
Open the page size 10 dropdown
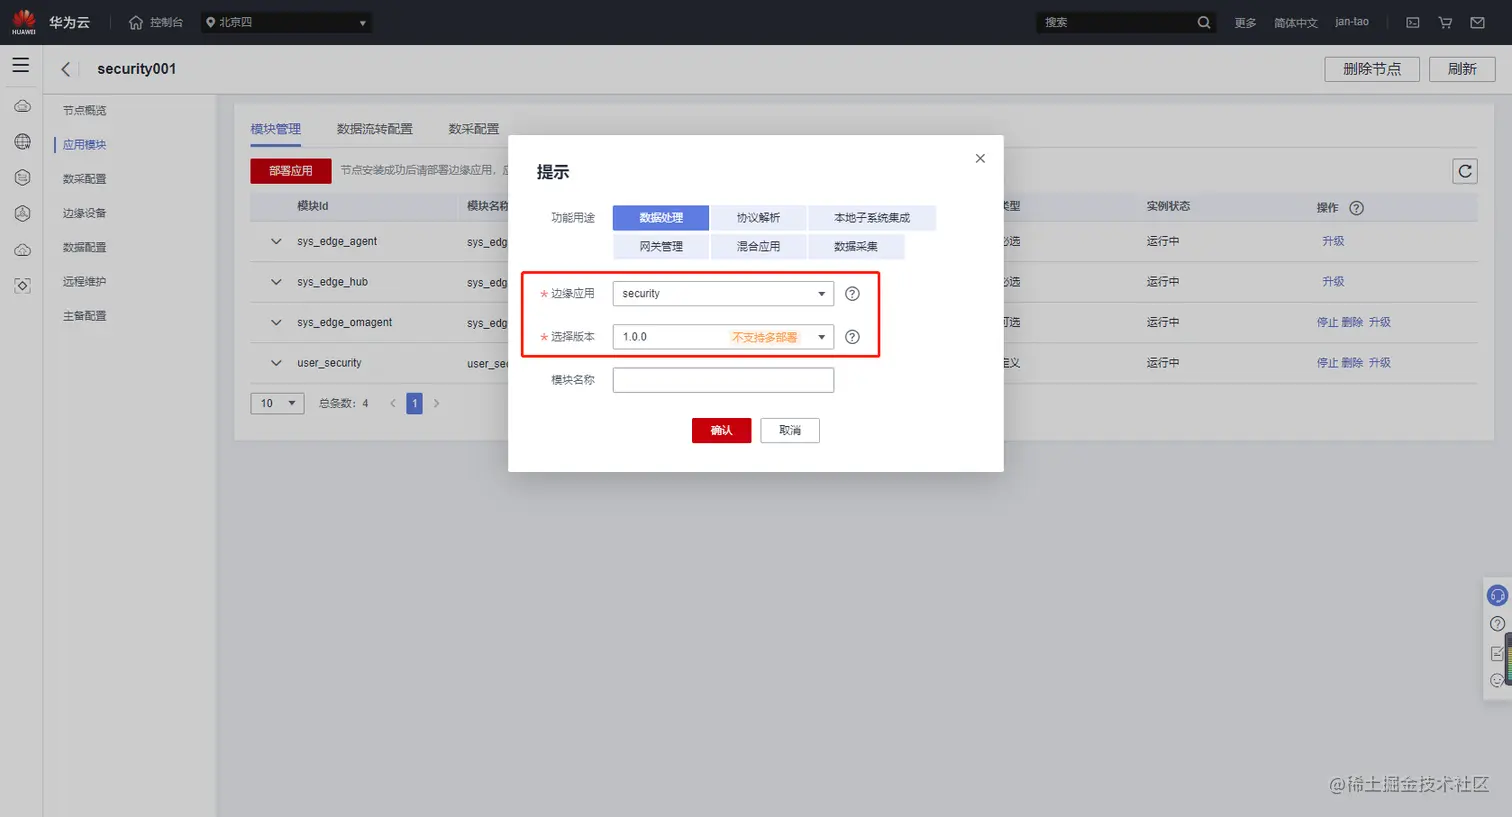pyautogui.click(x=277, y=404)
